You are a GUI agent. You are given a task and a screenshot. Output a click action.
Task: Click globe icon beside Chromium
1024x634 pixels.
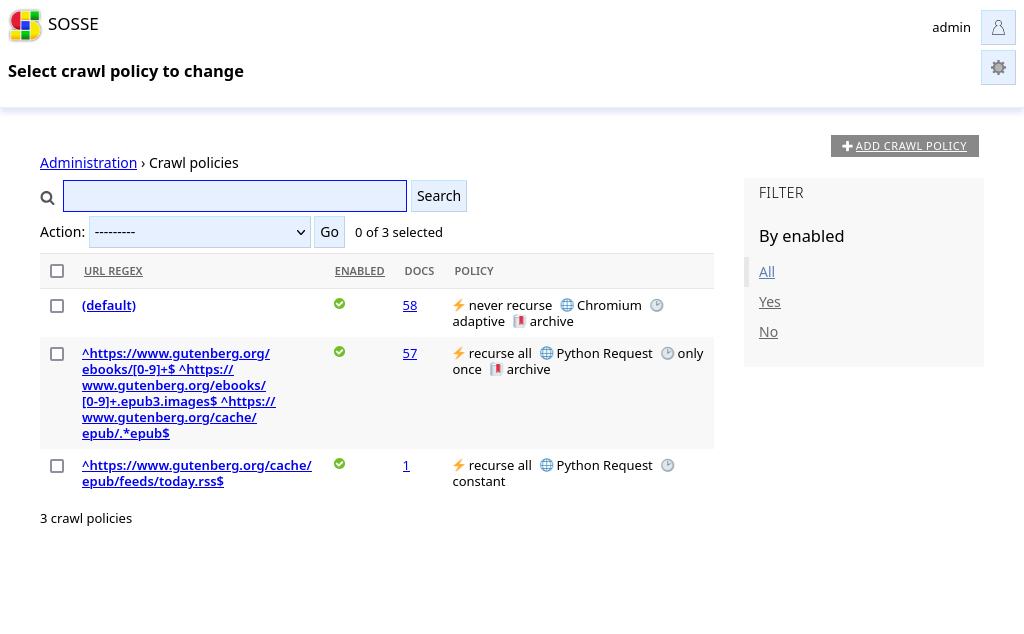567,305
